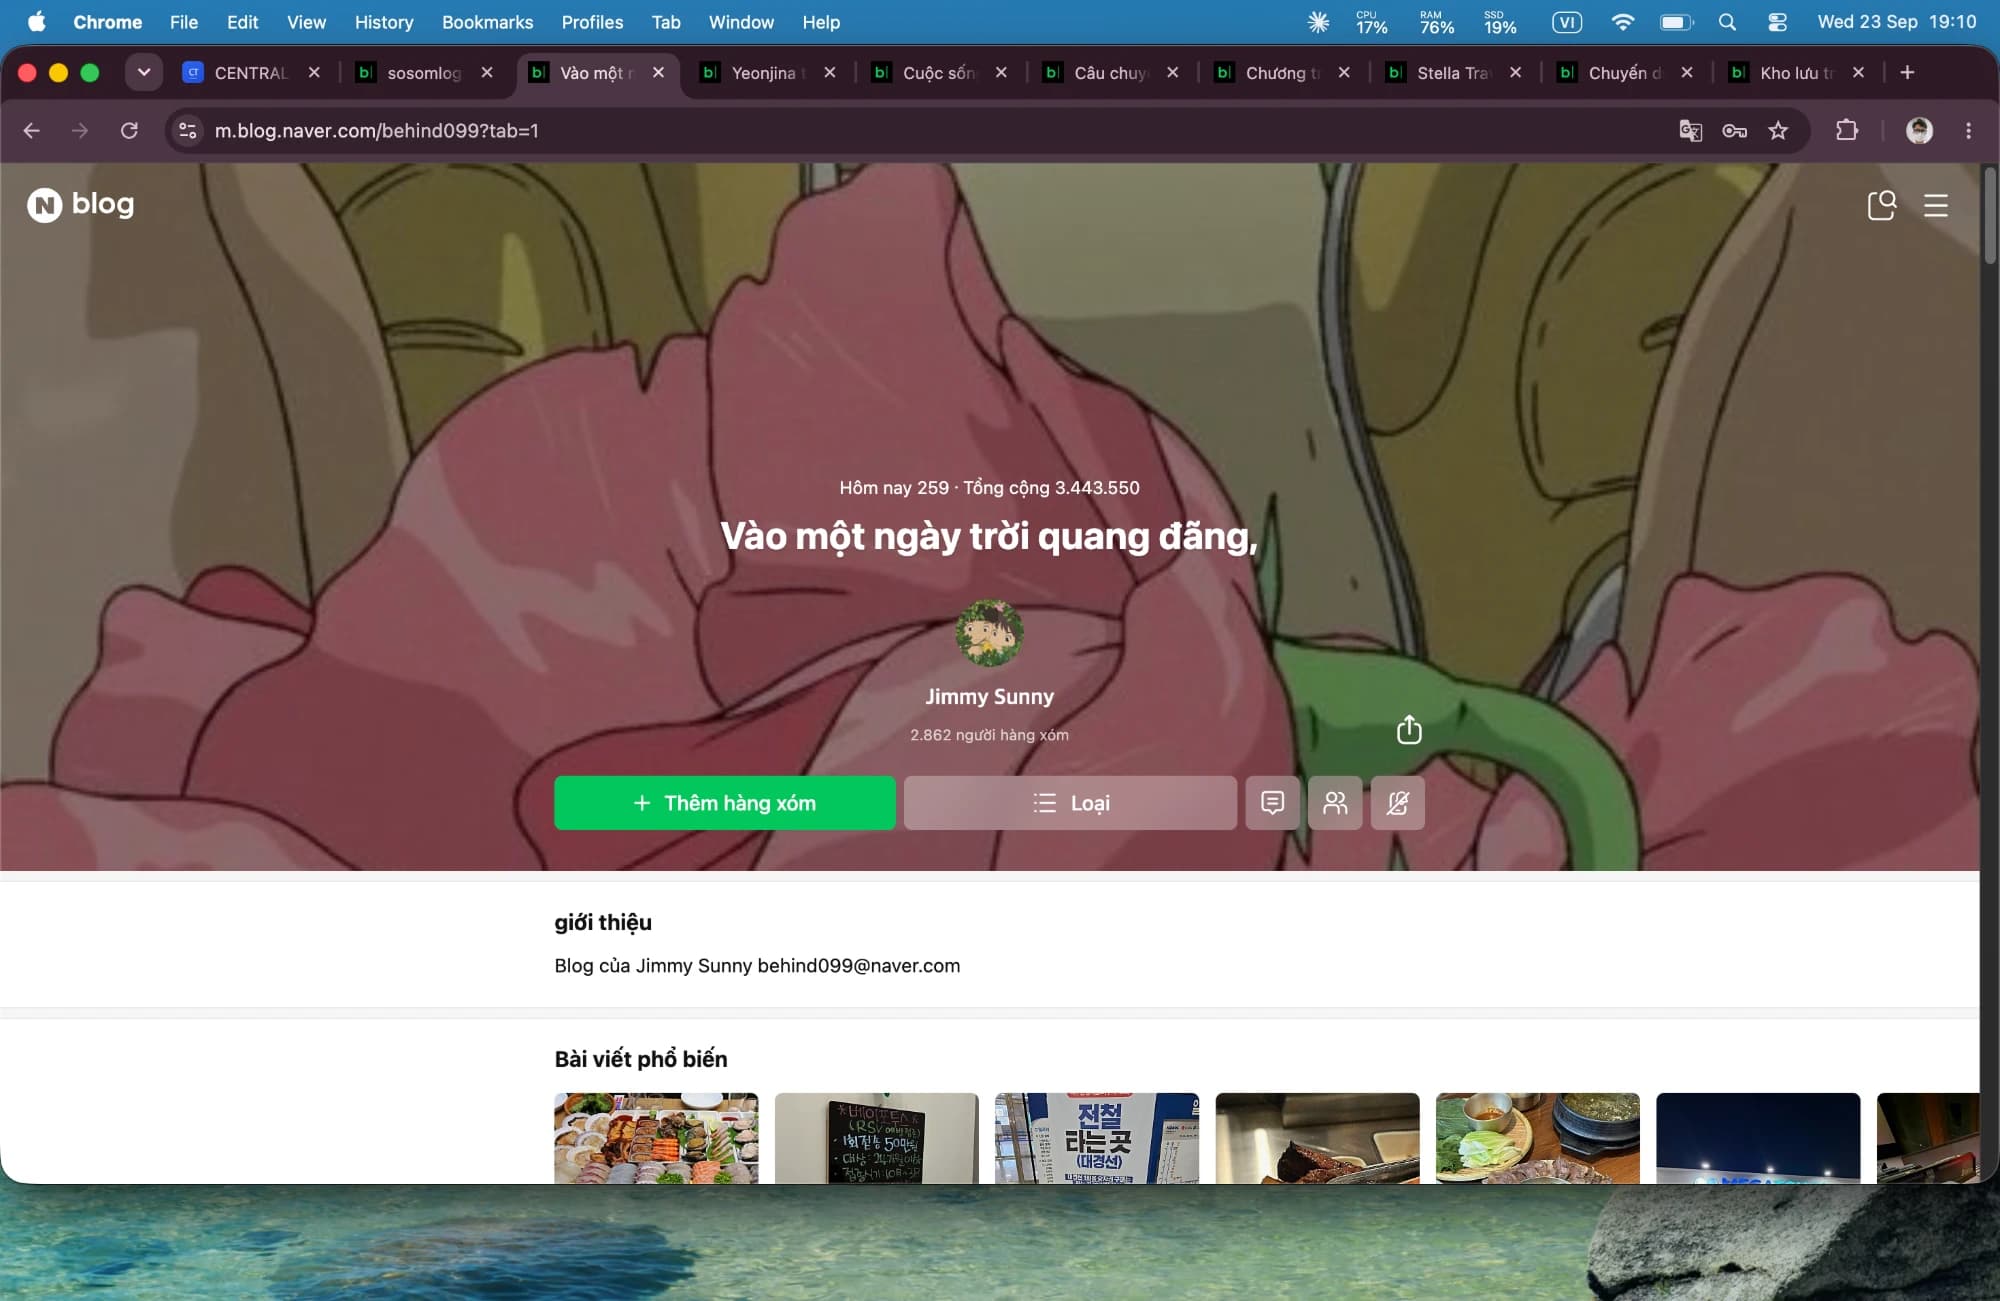Switch to the Câu chuyện tab
This screenshot has height=1301, width=2000.
[1111, 72]
